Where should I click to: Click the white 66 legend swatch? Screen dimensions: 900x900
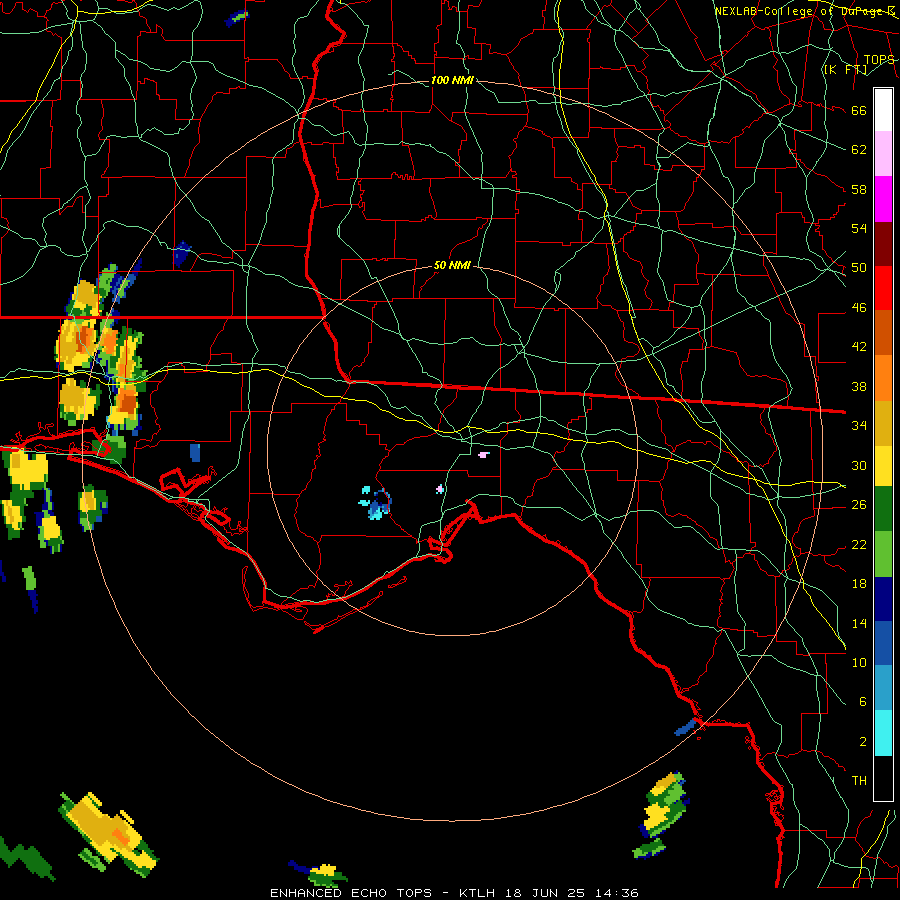click(883, 110)
